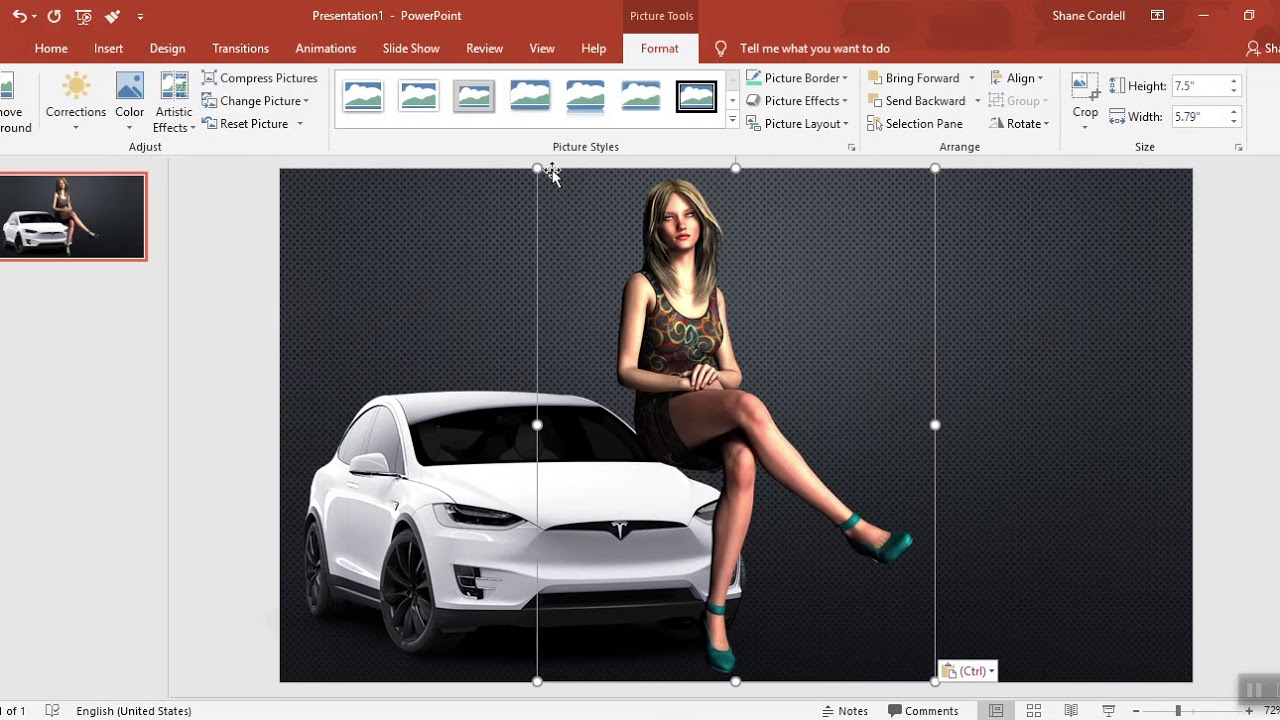Open the Reset Picture dropdown arrow
1280x720 pixels.
click(299, 124)
